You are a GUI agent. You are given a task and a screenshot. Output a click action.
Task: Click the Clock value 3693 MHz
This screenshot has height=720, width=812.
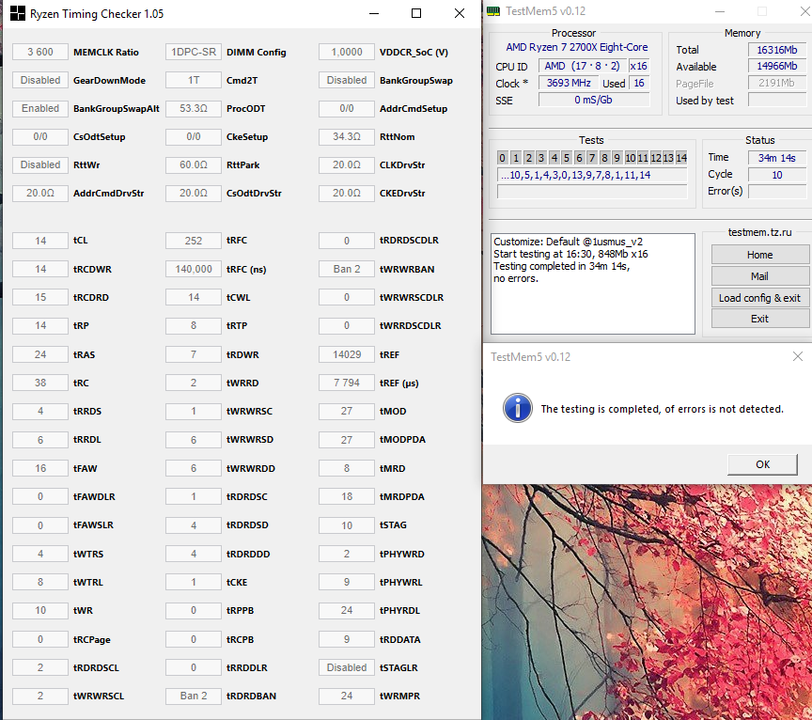569,83
